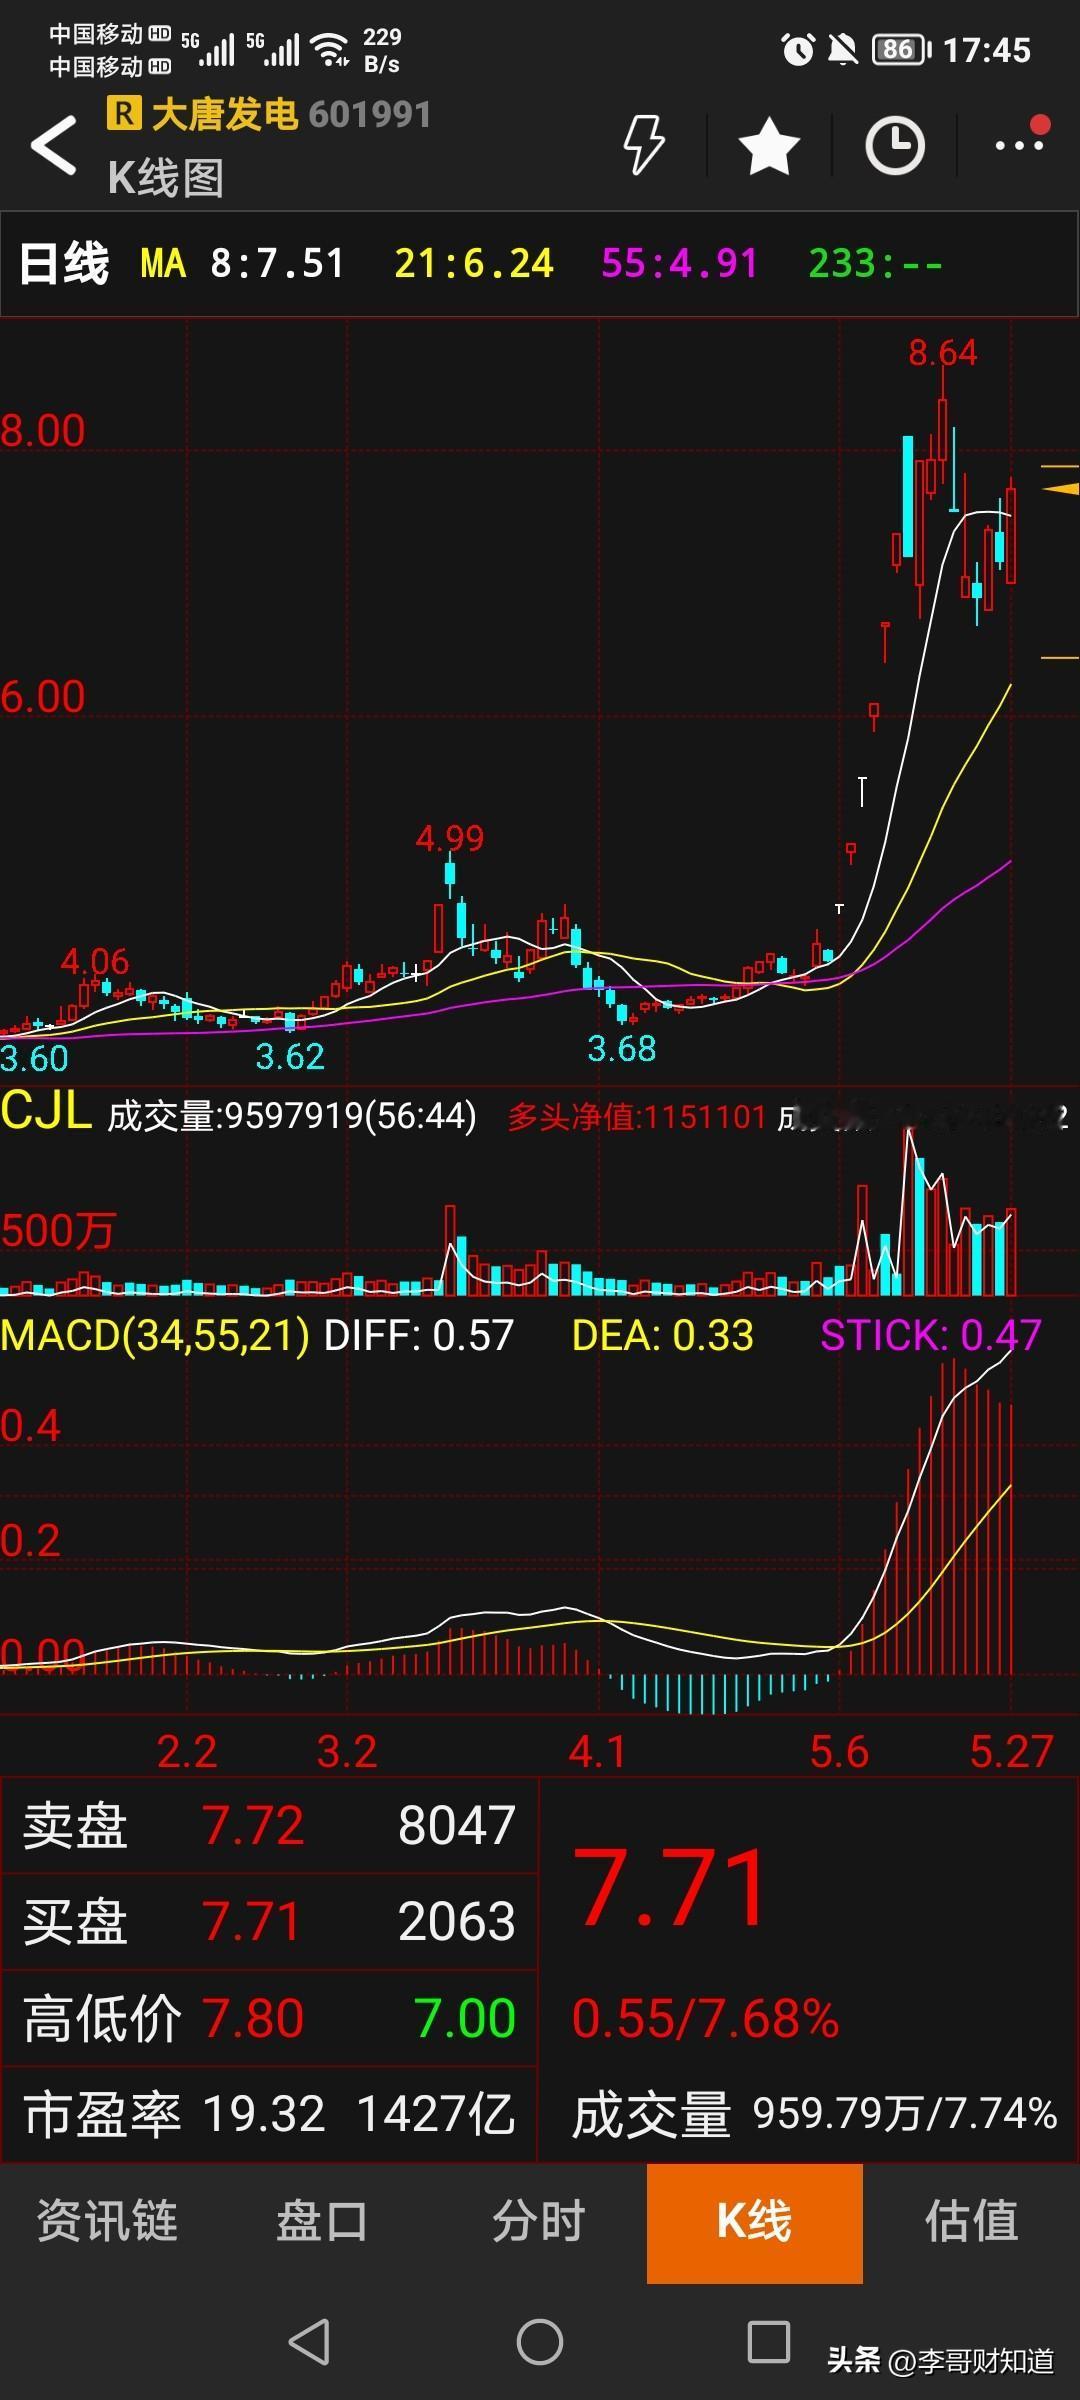Image resolution: width=1080 pixels, height=2400 pixels.
Task: Switch to the 估值 tab
Action: point(971,2221)
